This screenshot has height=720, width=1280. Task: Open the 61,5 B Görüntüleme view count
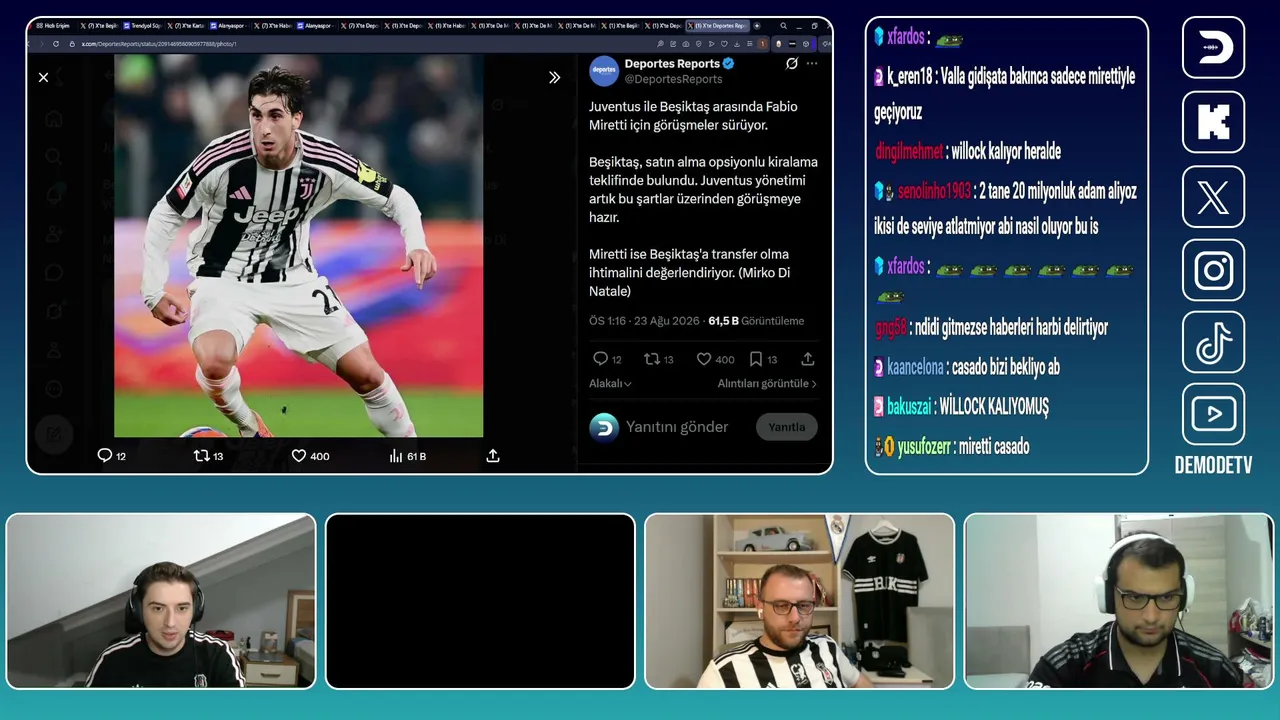[756, 321]
